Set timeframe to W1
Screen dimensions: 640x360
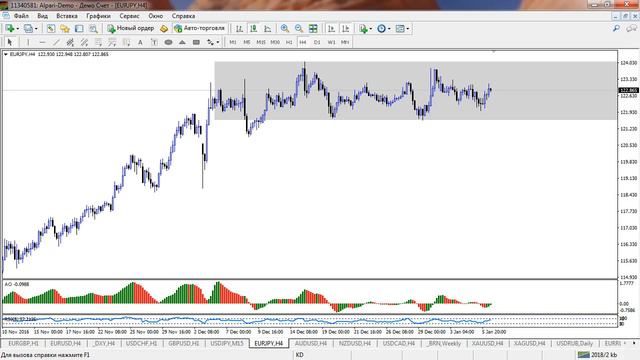(x=331, y=42)
